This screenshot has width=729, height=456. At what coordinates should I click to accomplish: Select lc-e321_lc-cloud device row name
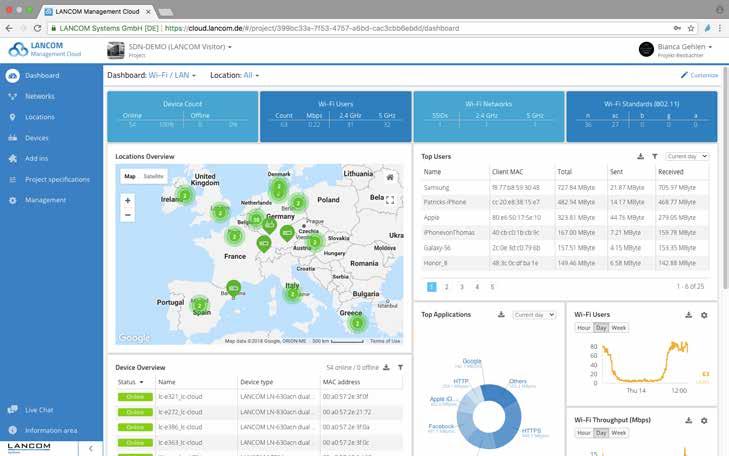click(180, 397)
